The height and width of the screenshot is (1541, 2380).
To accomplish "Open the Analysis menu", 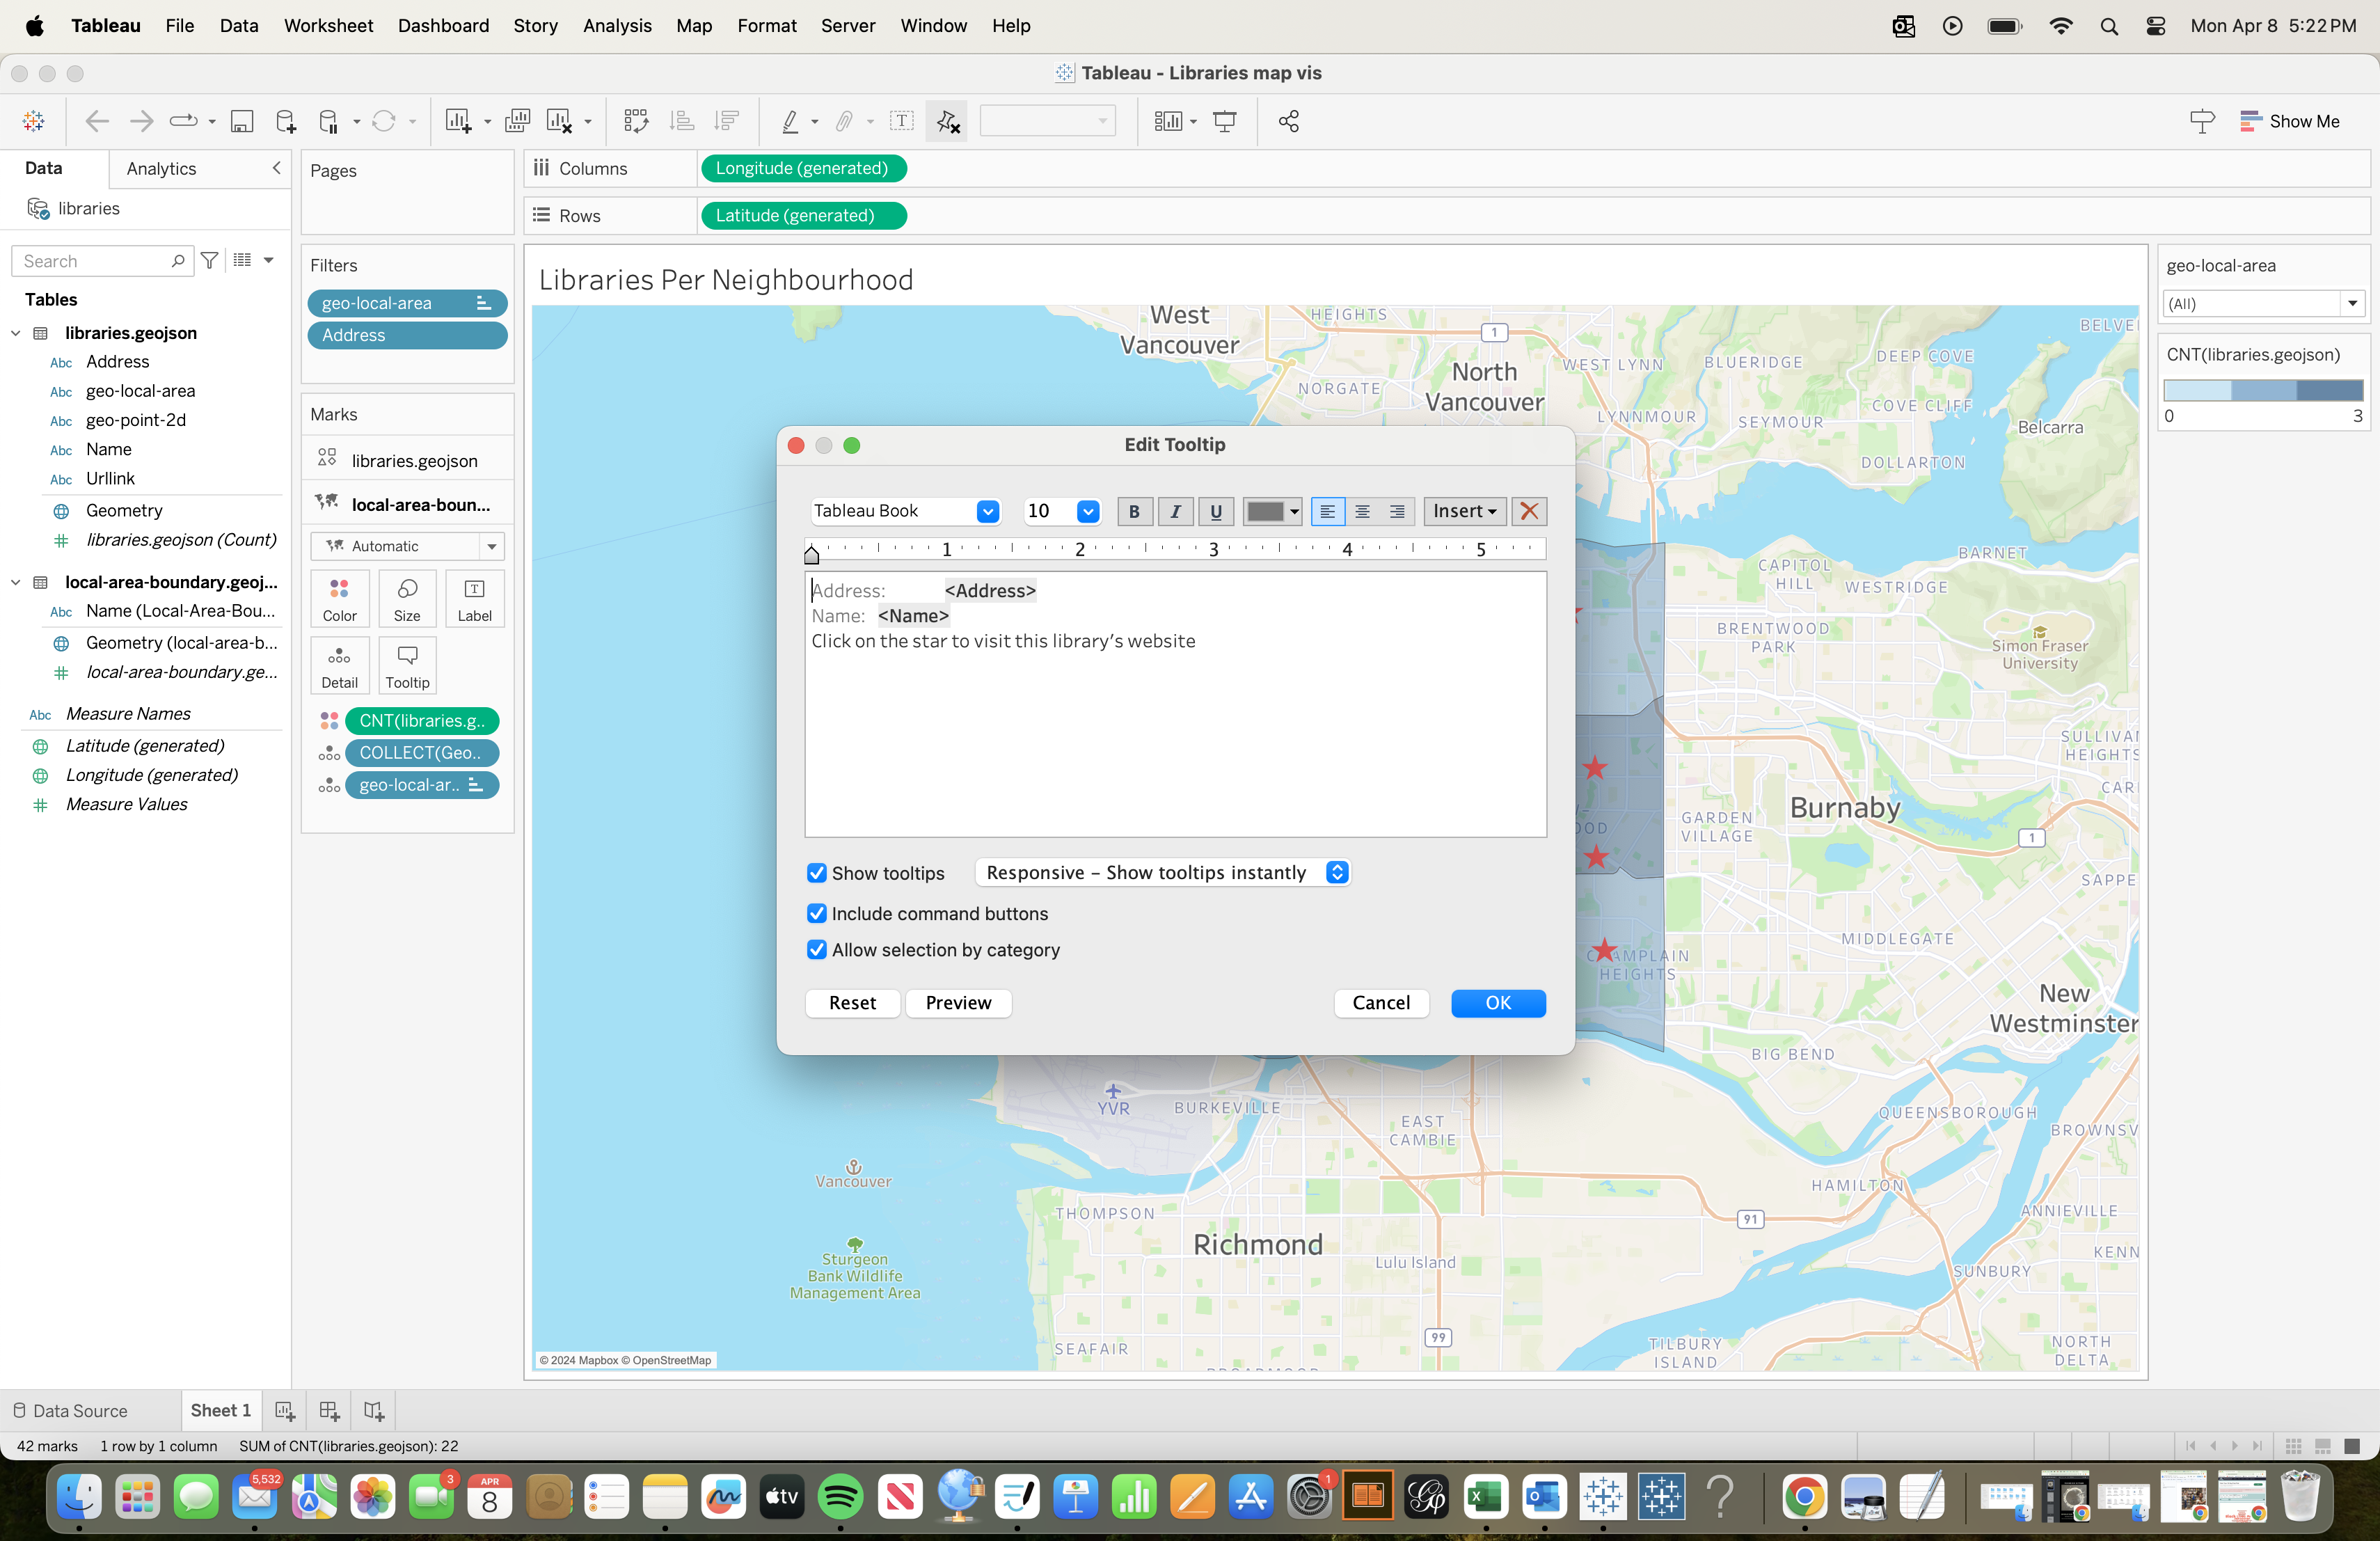I will click(617, 25).
